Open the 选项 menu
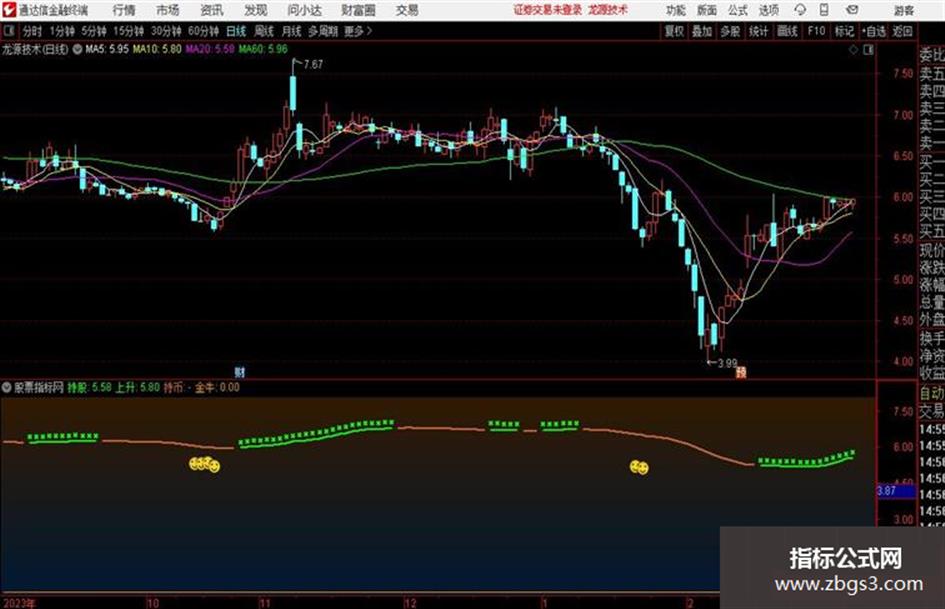 769,10
